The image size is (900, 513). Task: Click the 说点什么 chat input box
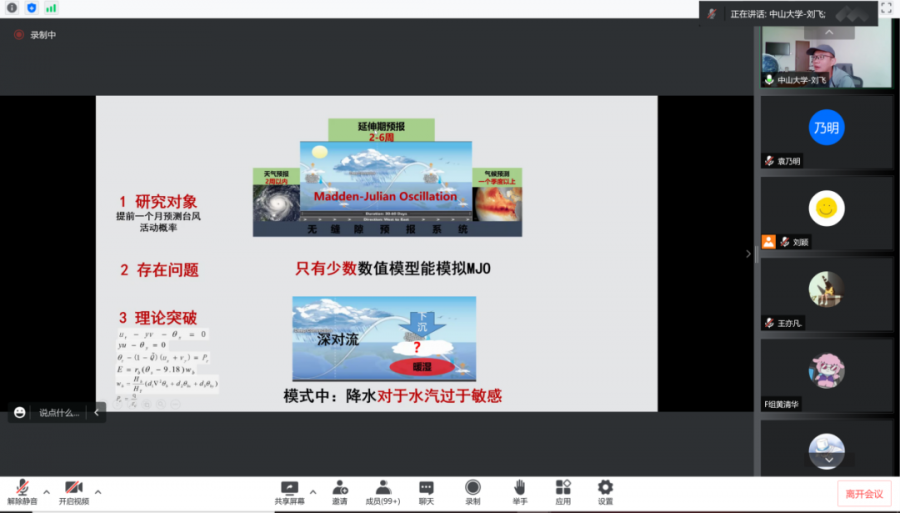(x=58, y=412)
